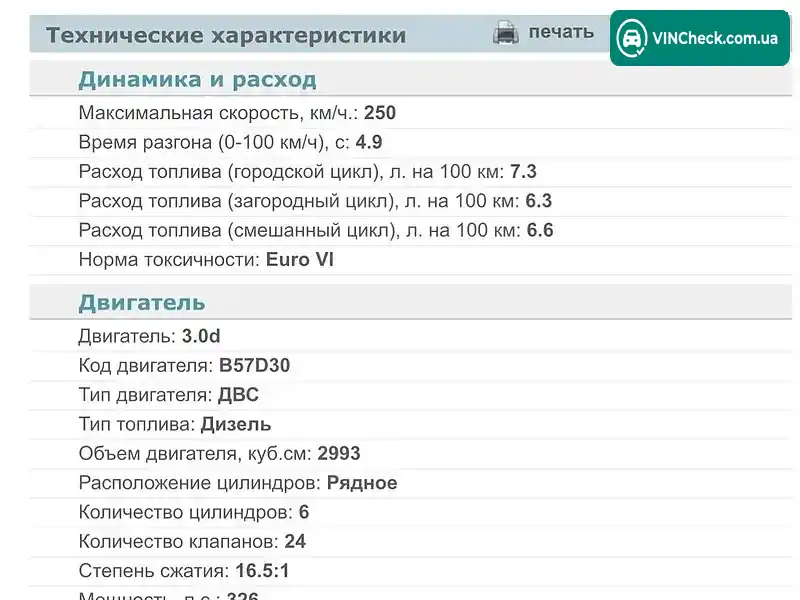Select the Расположение цилиндров Рядное row

tap(411, 483)
